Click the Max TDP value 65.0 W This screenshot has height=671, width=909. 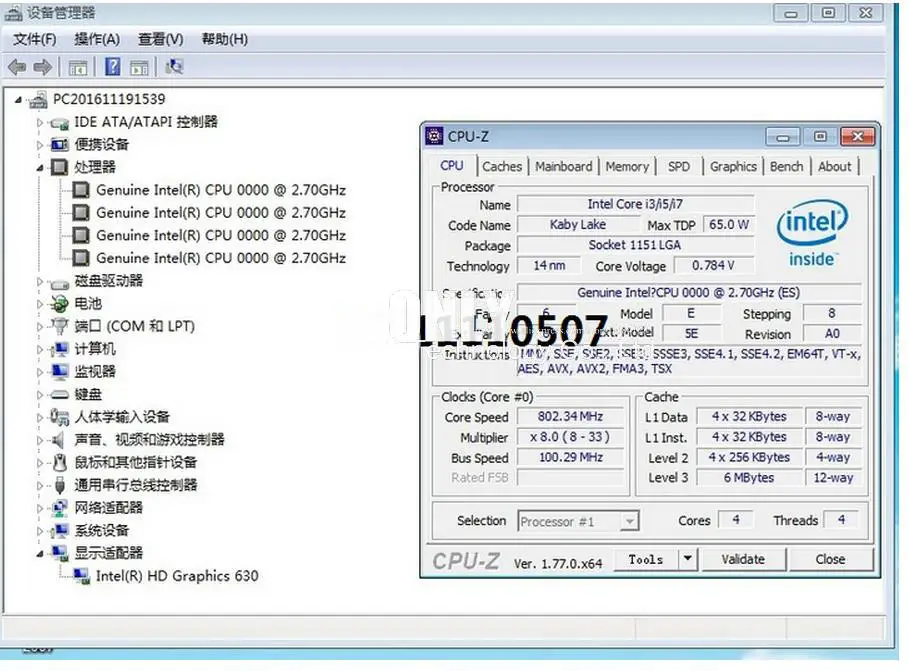pyautogui.click(x=729, y=224)
